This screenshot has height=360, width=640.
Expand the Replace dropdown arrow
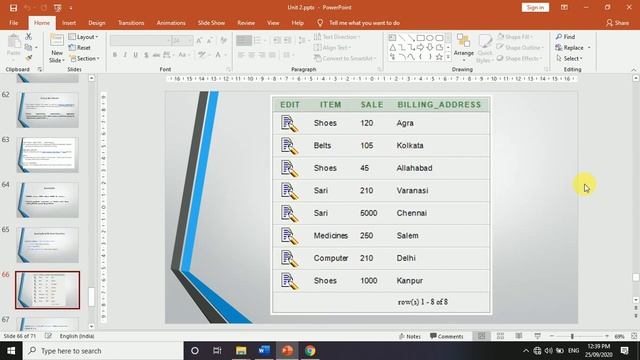click(589, 48)
